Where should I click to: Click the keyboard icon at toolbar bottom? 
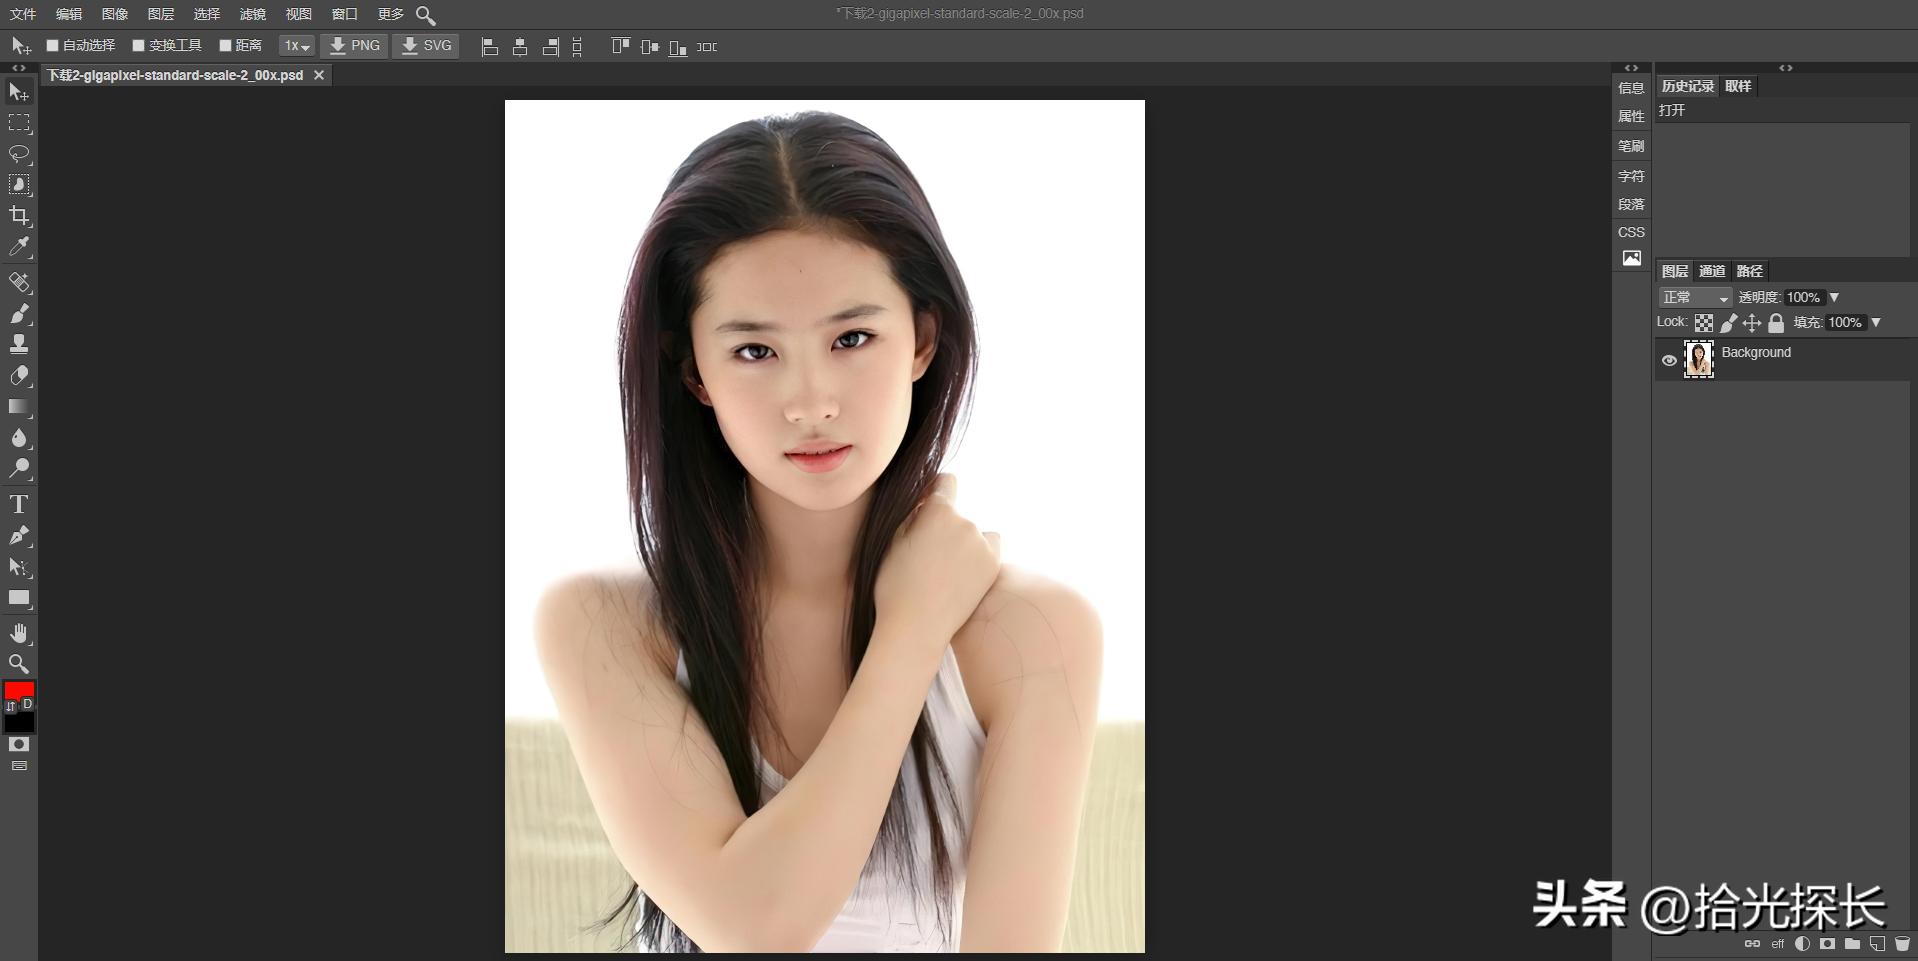pos(19,766)
